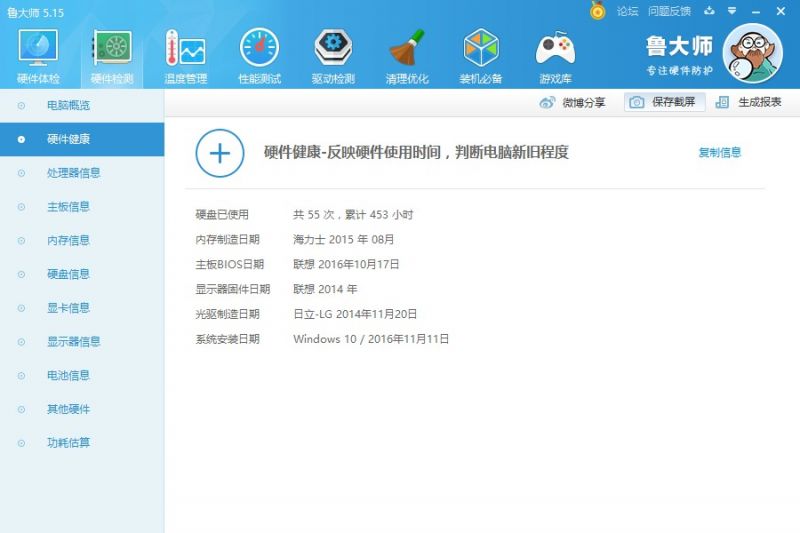
Task: Open 处理器信息 processor info
Action: [82, 173]
